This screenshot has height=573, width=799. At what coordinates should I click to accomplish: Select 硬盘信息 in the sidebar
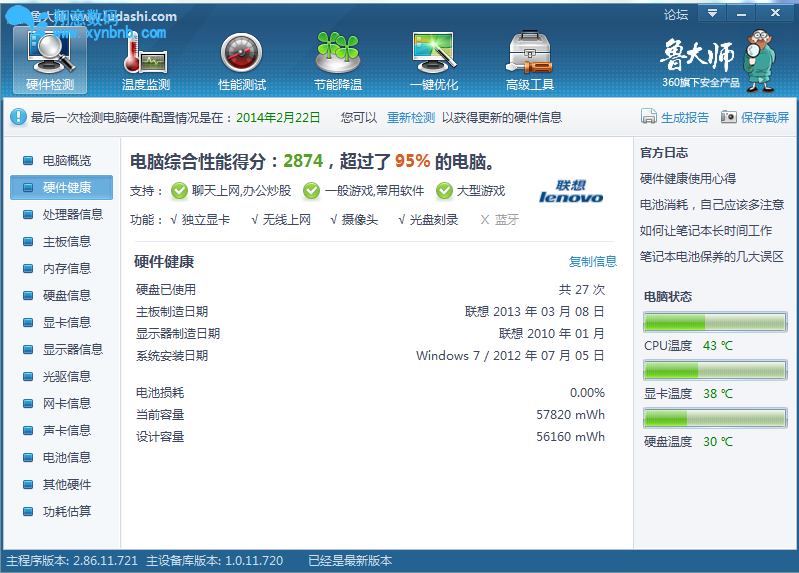point(61,296)
